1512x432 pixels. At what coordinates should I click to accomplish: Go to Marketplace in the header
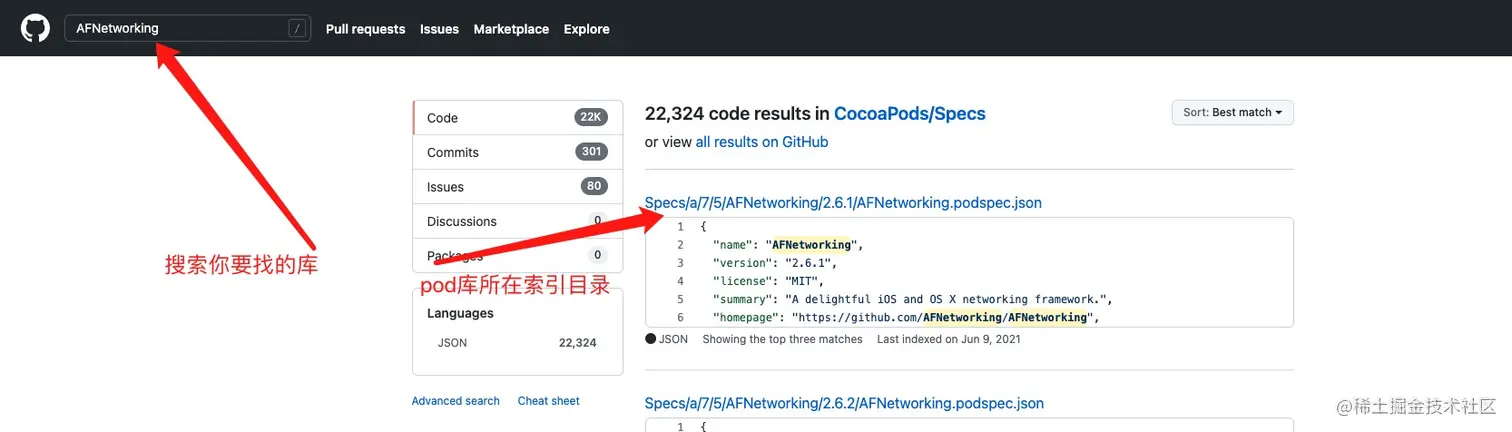[511, 29]
